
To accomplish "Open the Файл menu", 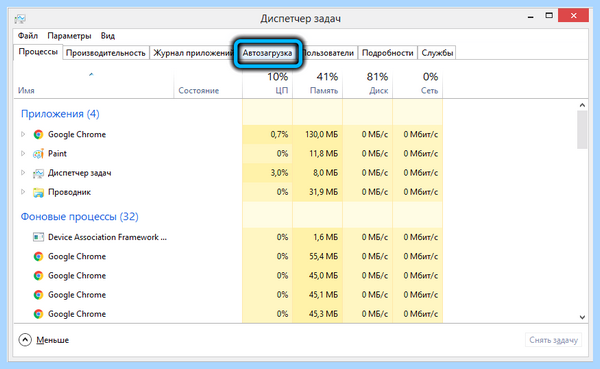I will (28, 36).
